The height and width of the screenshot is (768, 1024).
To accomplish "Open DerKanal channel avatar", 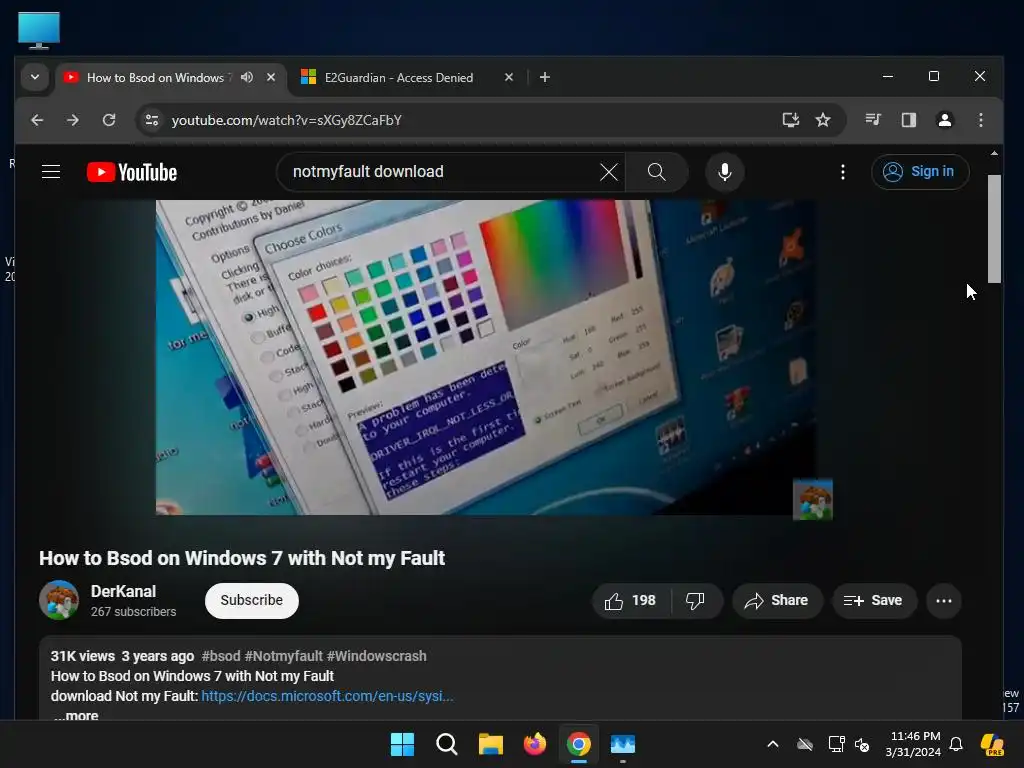I will [x=59, y=600].
